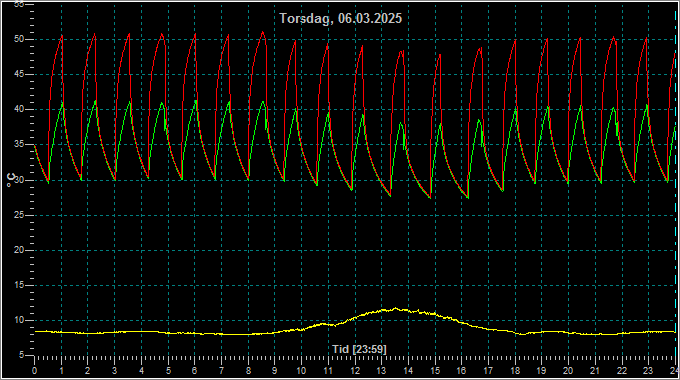Click the 10 label on temperature axis

click(18, 320)
